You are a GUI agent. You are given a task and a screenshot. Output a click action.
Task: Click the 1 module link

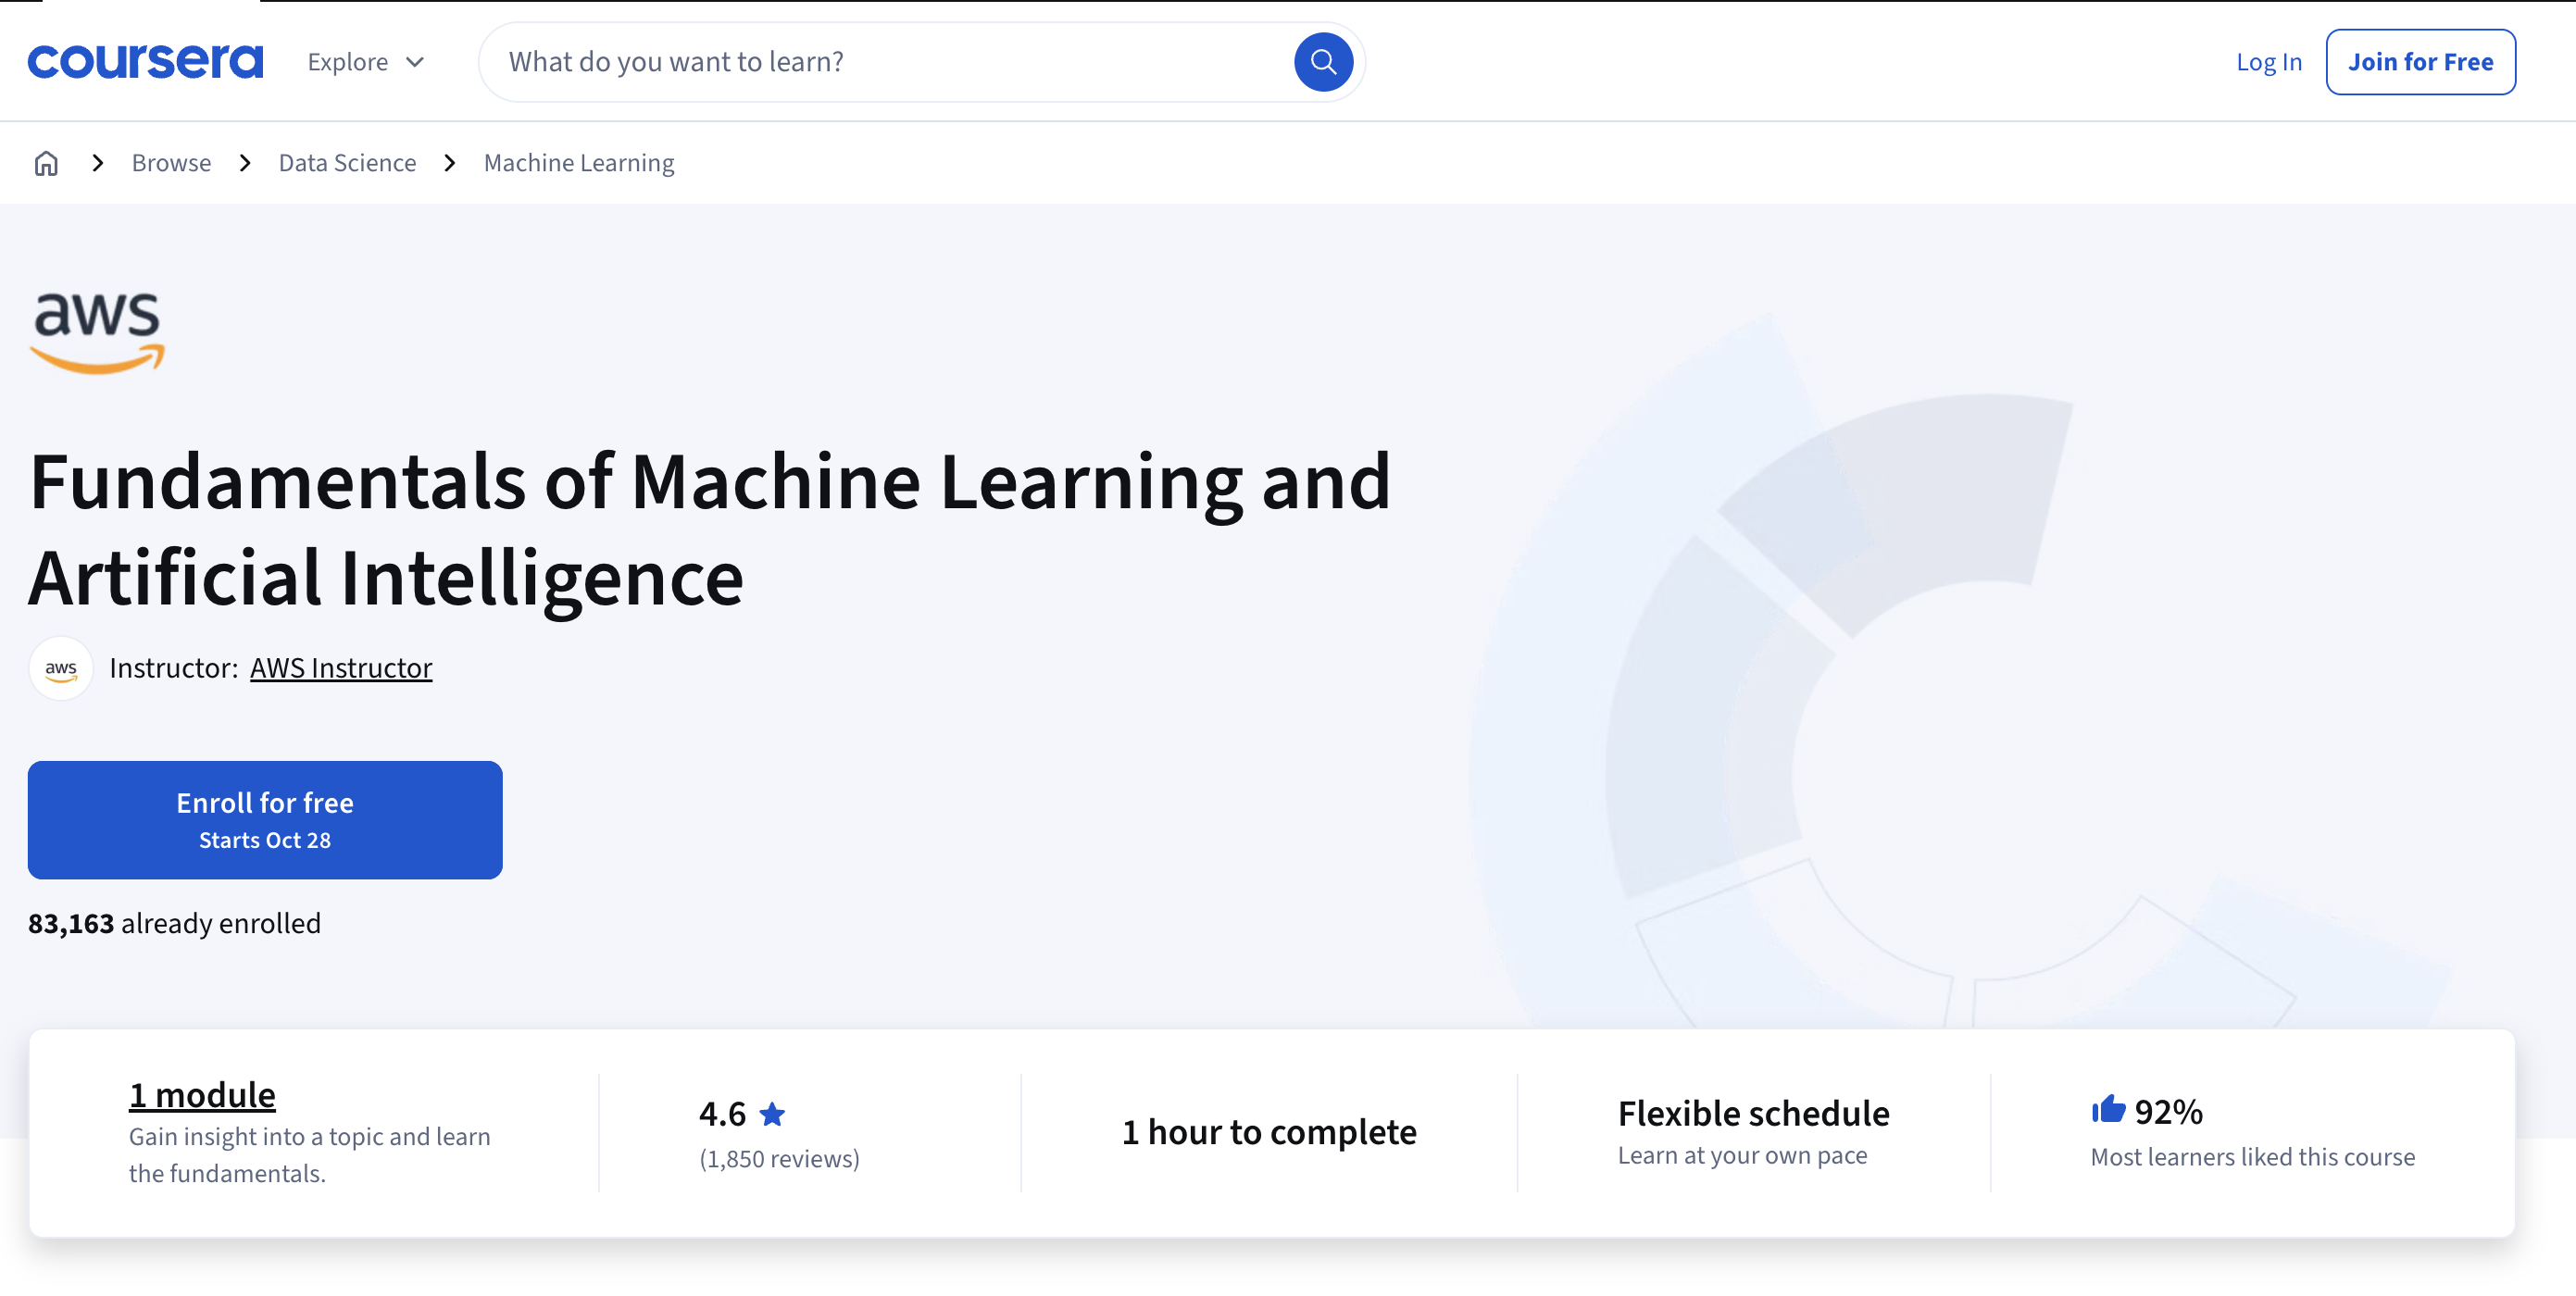click(202, 1093)
